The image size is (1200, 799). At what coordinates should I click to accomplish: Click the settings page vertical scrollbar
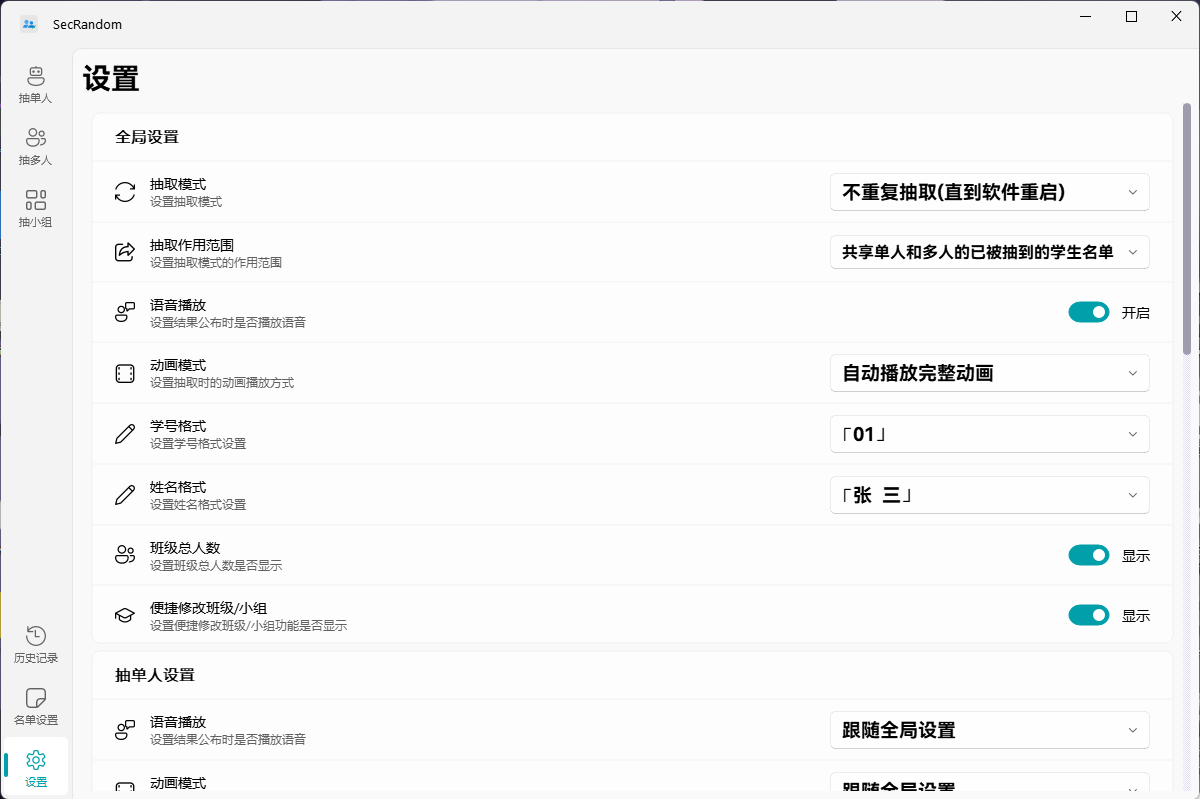[x=1187, y=228]
